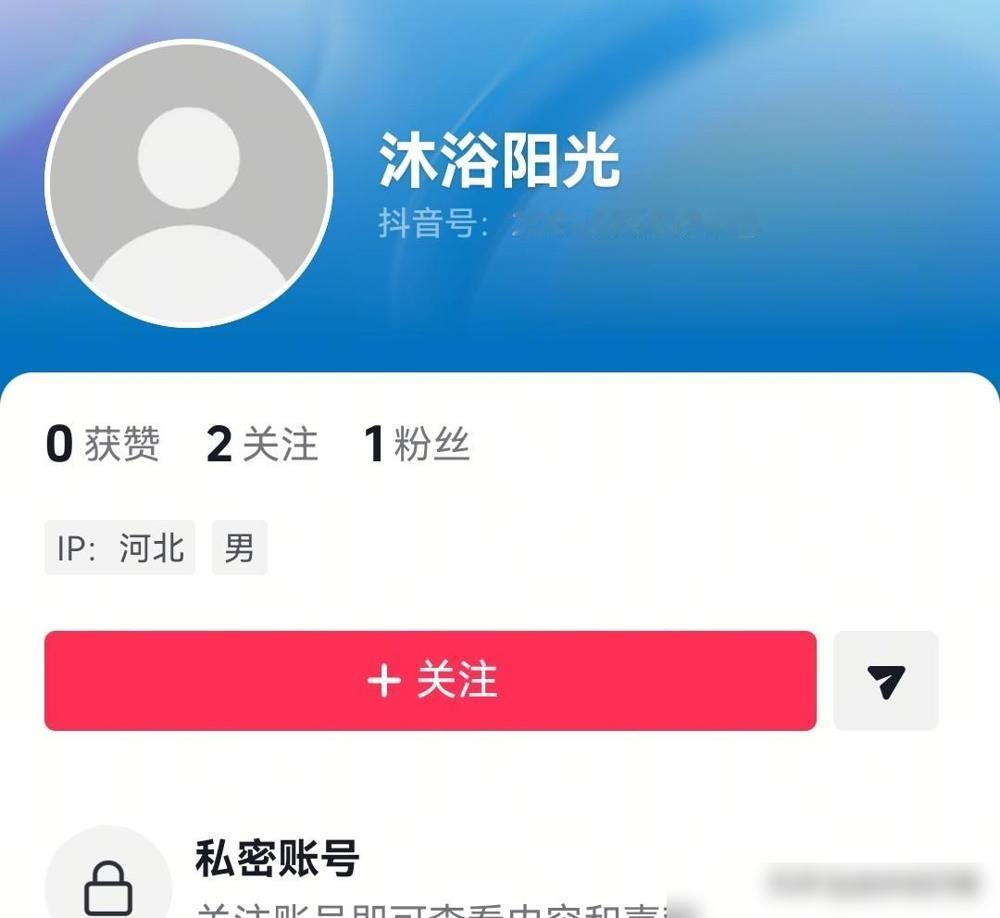
Task: Click the head silhouette inside the avatar
Action: point(189,158)
